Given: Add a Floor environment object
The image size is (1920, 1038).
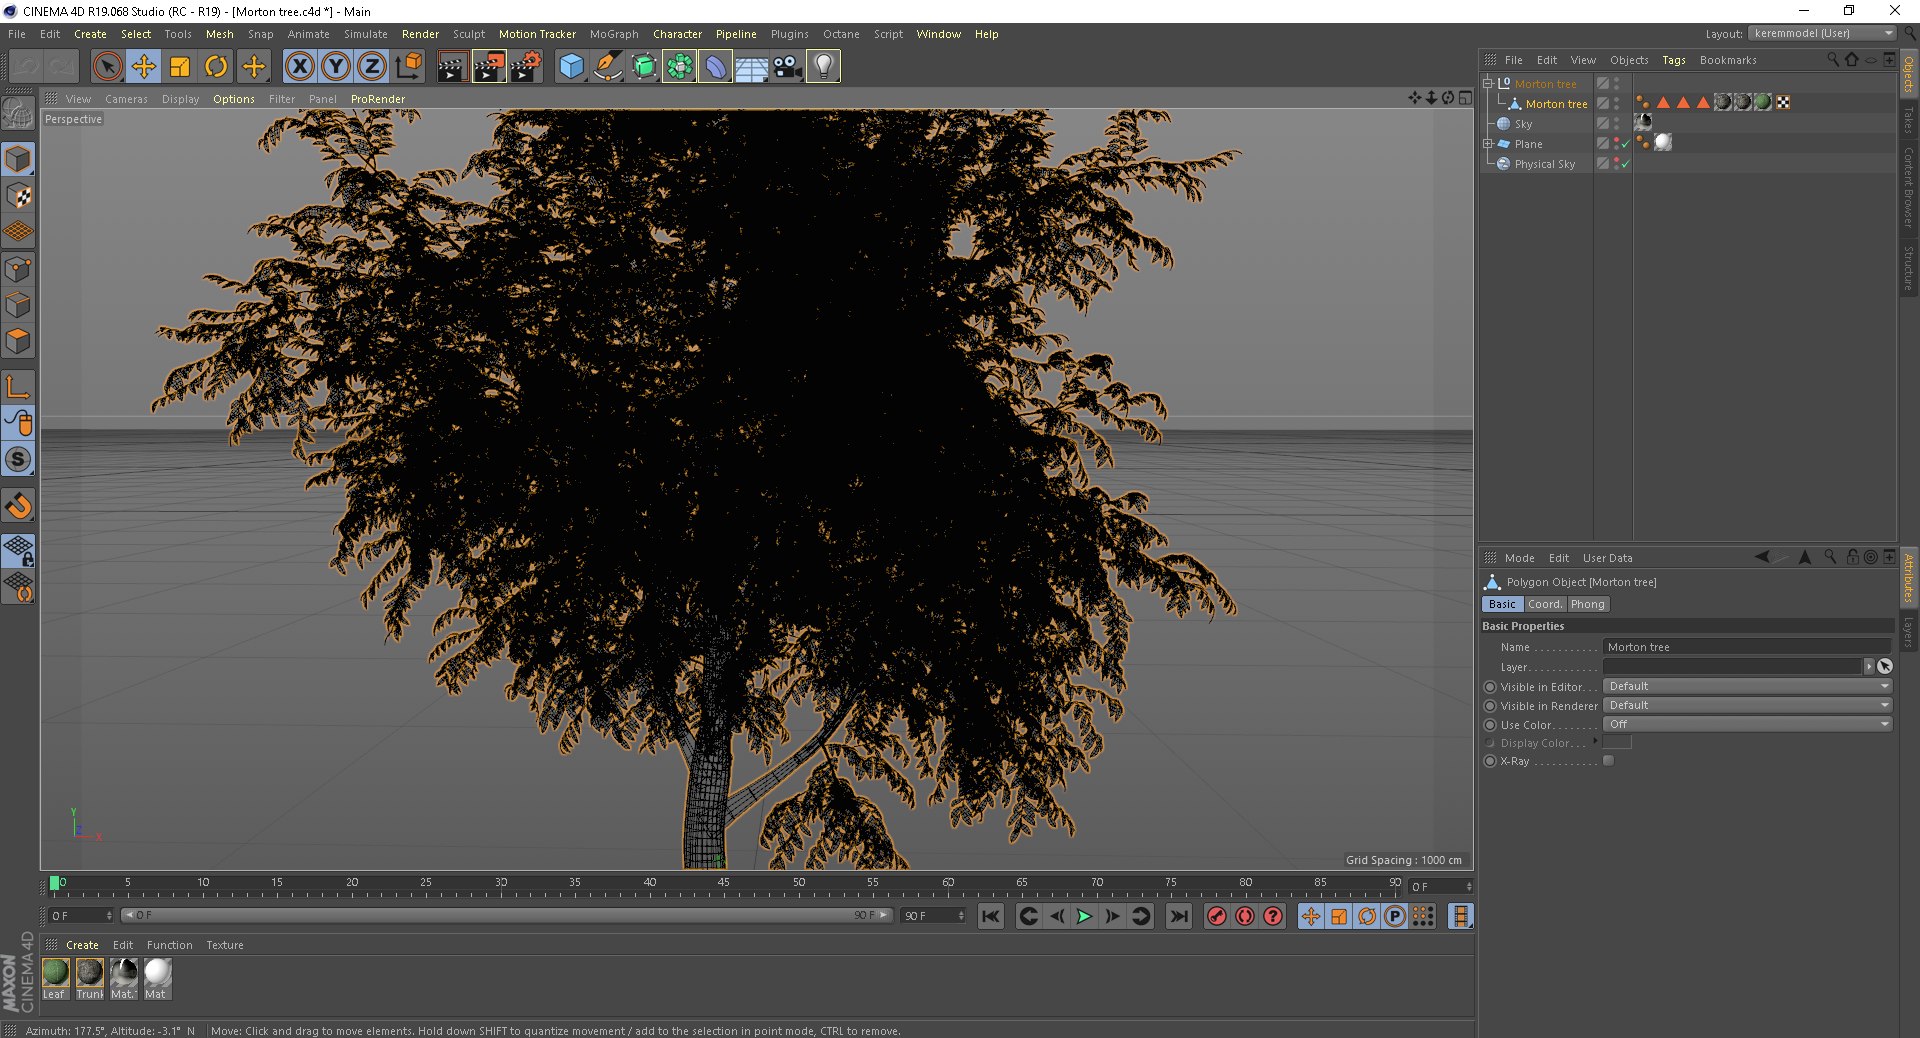Looking at the screenshot, I should [x=751, y=67].
